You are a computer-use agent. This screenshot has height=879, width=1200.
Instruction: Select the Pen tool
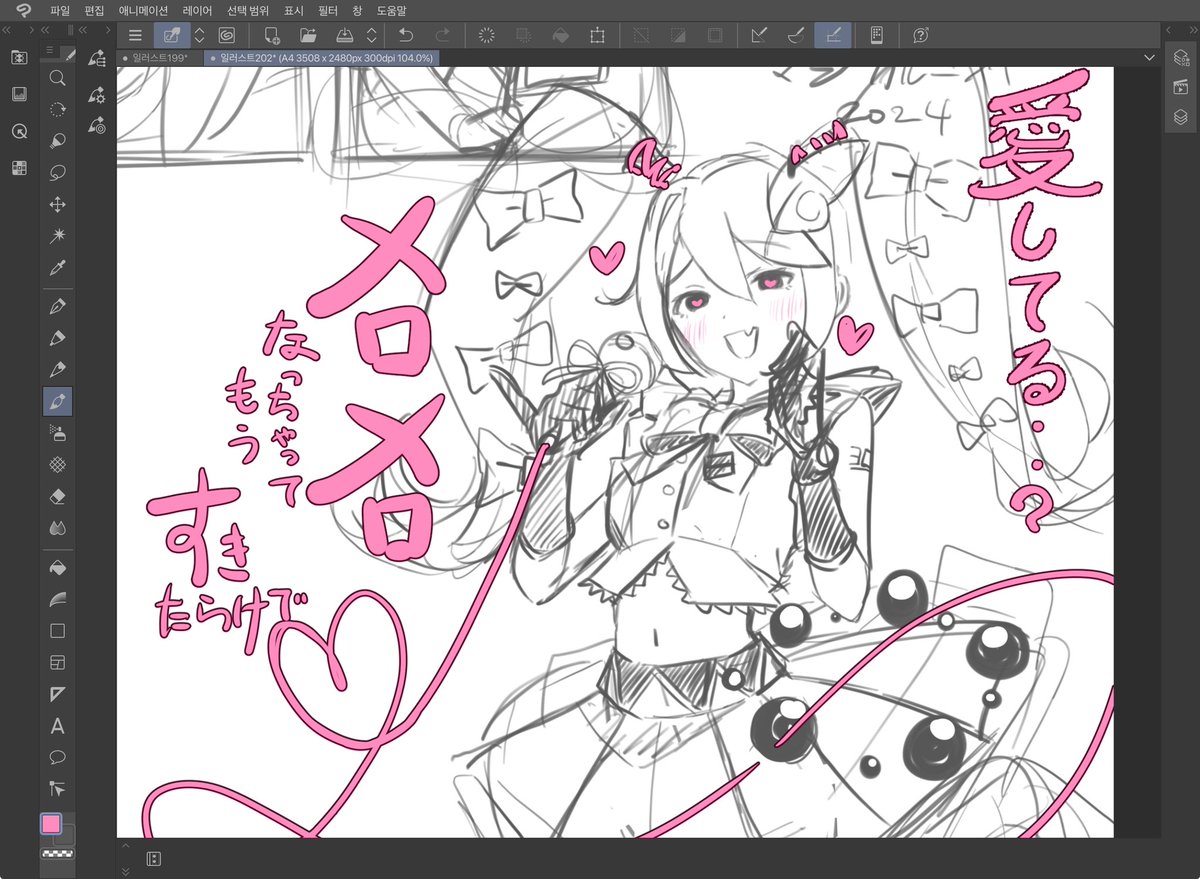58,306
